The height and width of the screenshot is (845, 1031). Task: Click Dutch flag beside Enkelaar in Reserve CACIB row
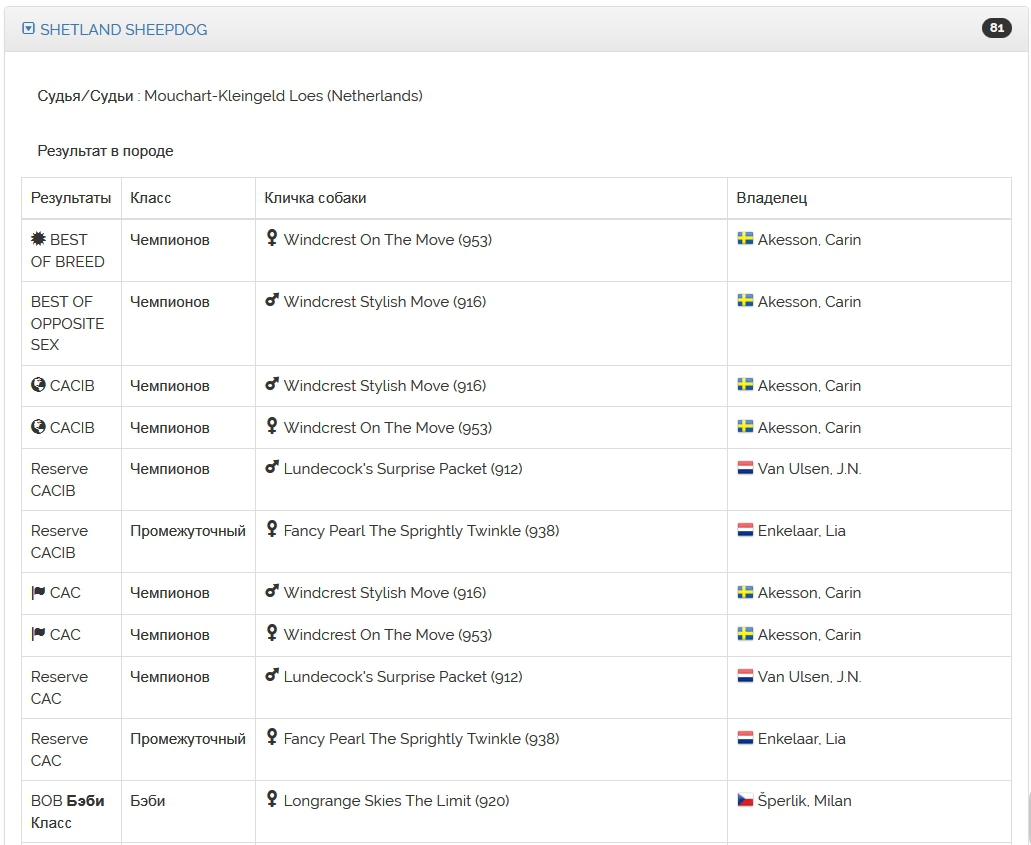coord(745,530)
